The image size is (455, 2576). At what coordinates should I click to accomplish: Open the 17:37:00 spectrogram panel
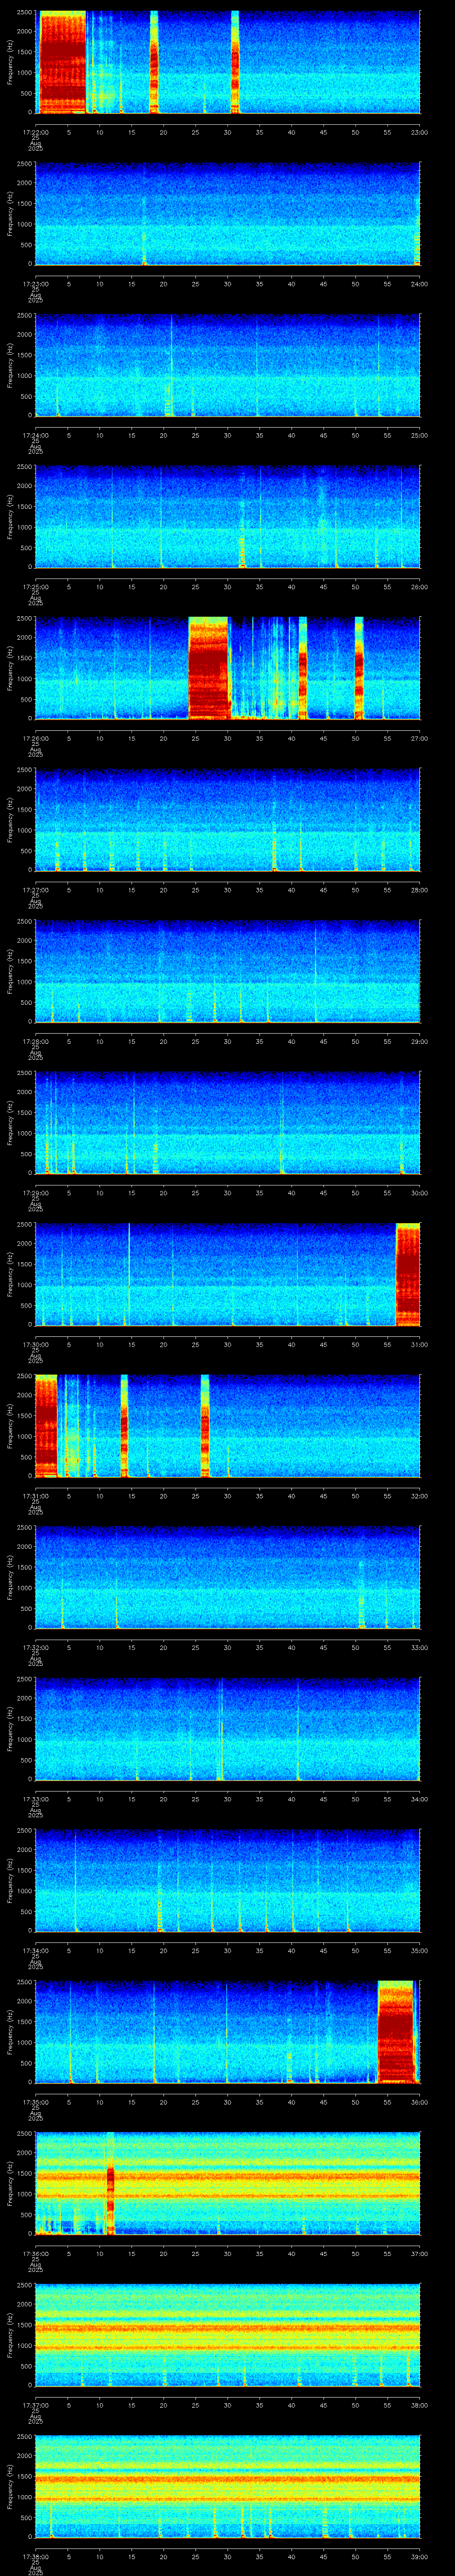tap(227, 2335)
